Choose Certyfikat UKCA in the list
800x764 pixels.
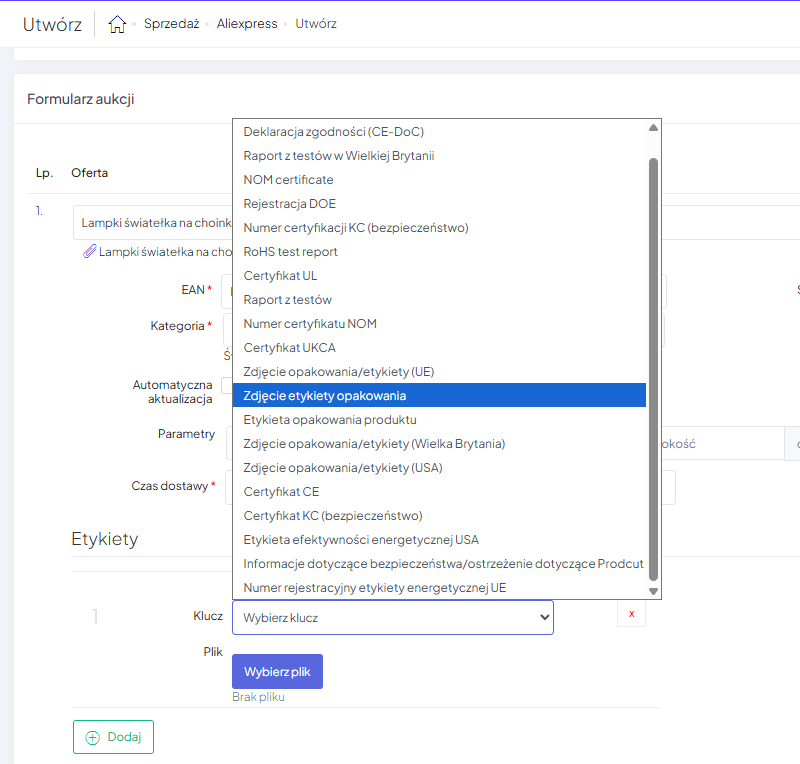tap(290, 348)
